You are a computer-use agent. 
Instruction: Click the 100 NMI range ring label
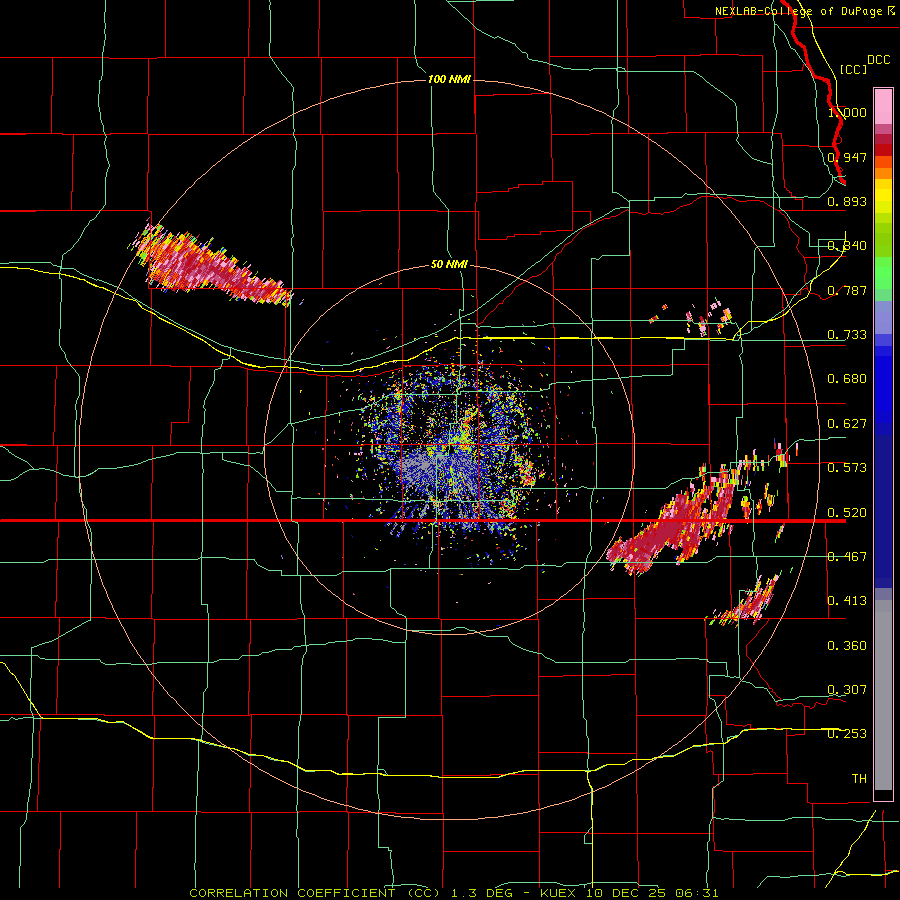coord(449,79)
